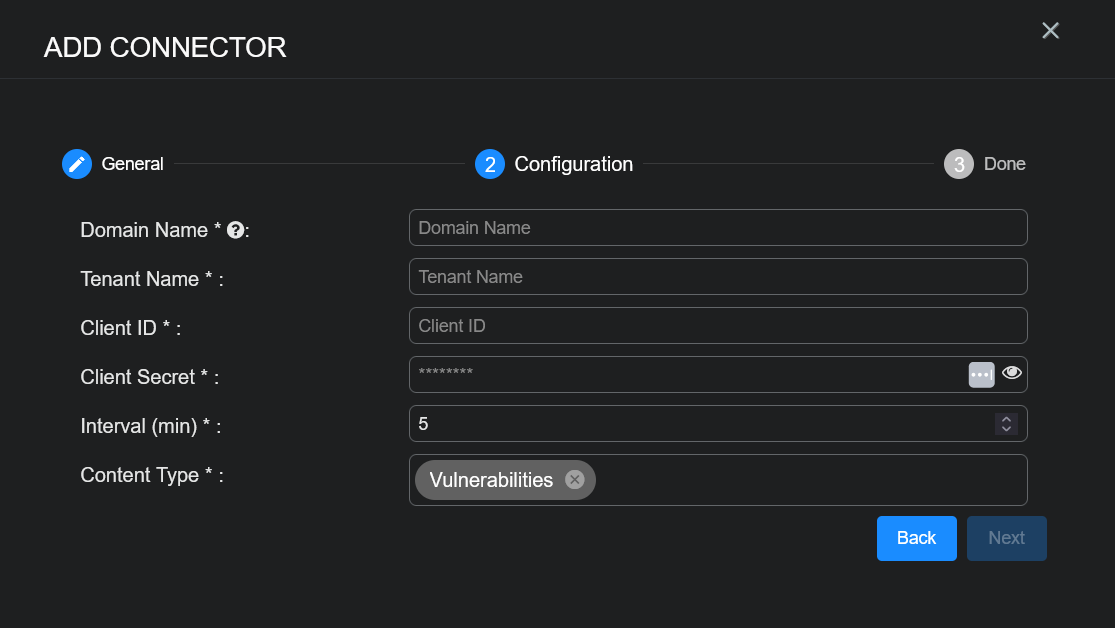
Task: Remove the Vulnerabilities tag with its x icon
Action: click(x=574, y=480)
